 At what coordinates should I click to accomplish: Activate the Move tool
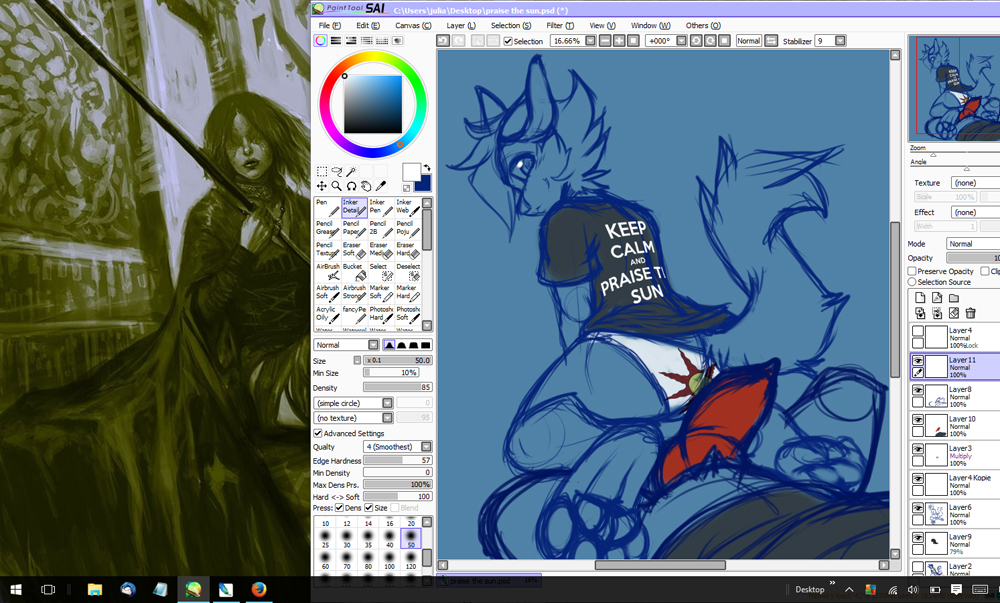pos(322,186)
